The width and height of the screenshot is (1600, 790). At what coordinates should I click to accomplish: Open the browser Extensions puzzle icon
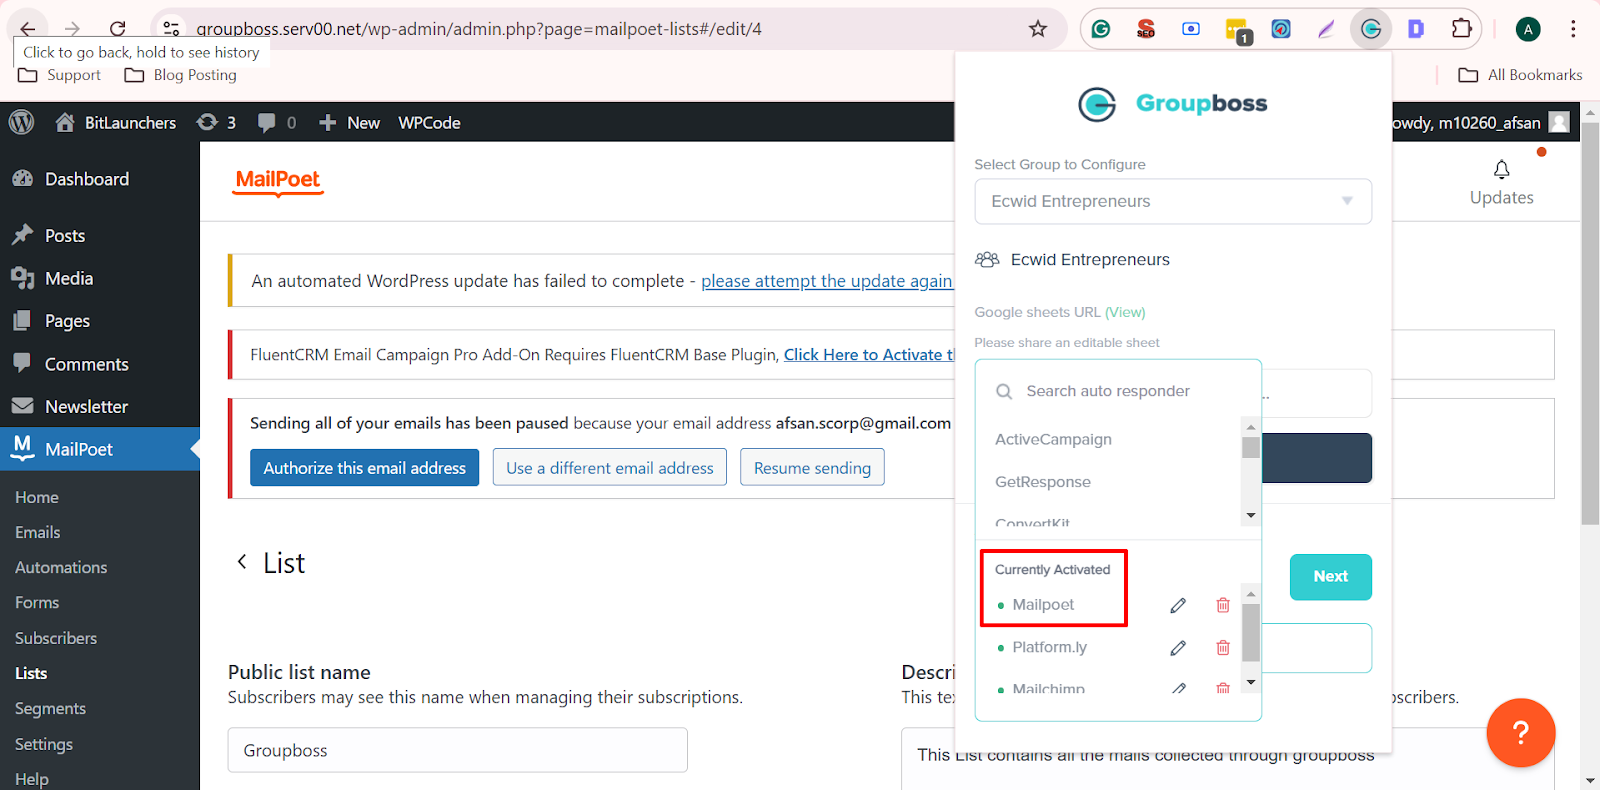[1461, 29]
